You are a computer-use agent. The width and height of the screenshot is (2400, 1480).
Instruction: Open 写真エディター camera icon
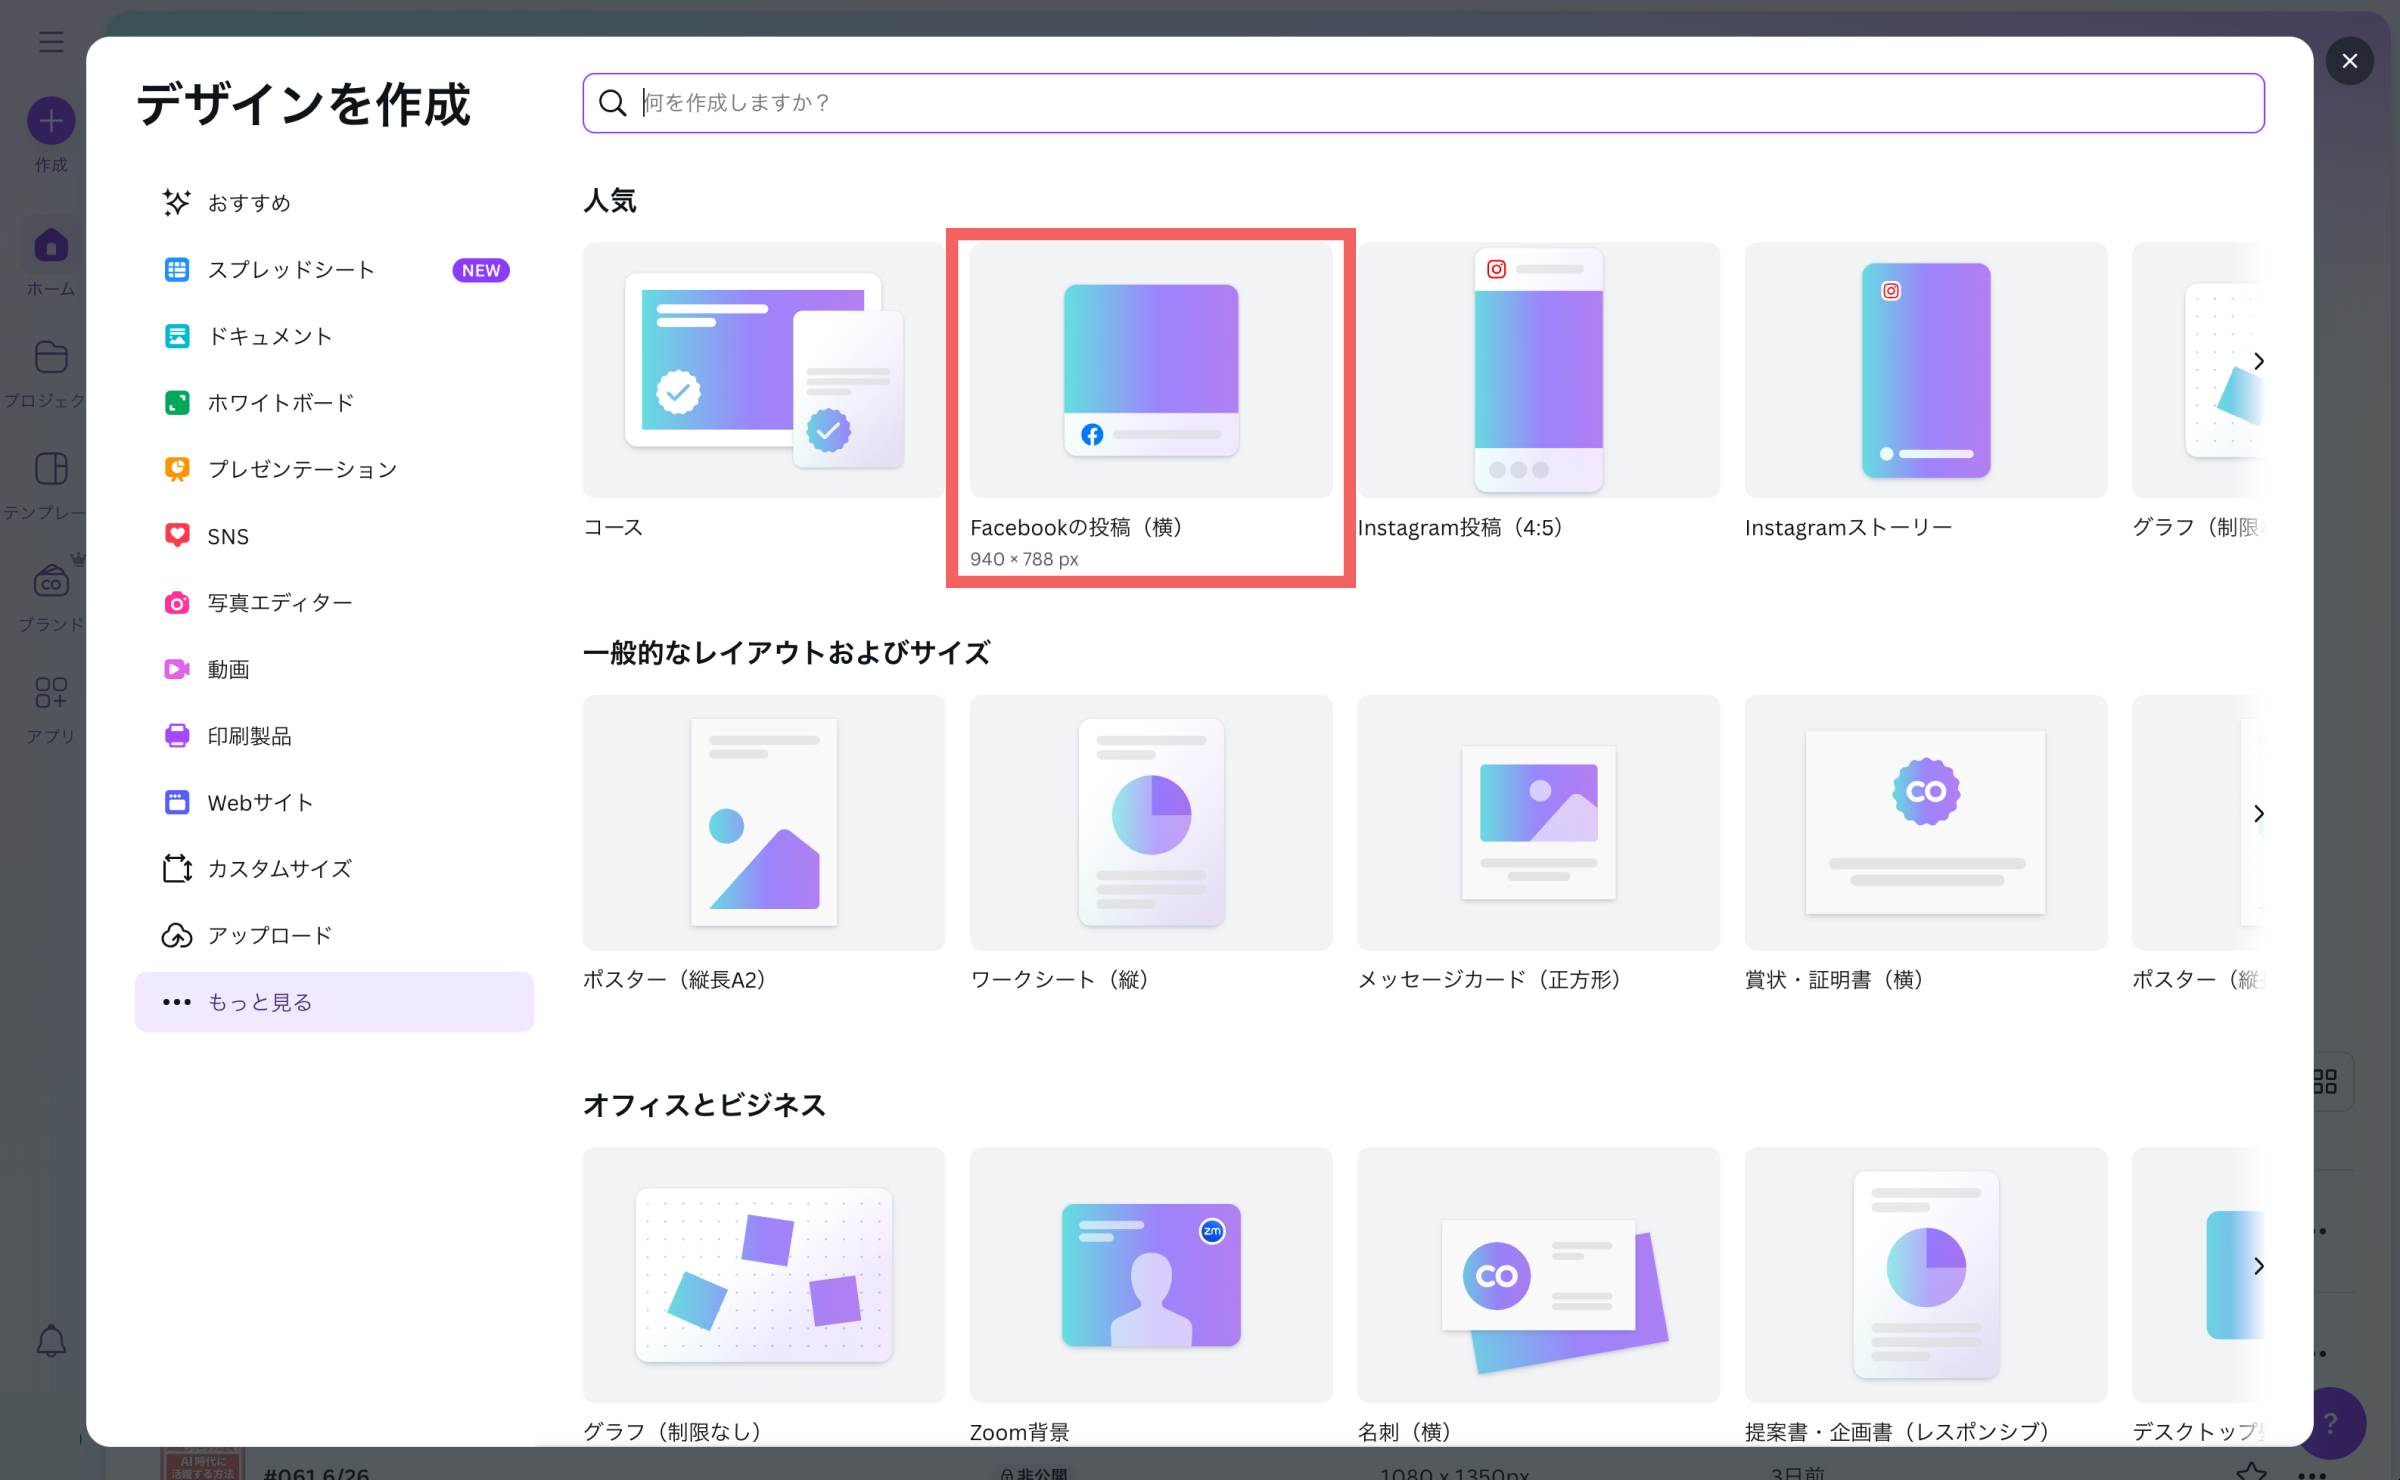coord(177,603)
